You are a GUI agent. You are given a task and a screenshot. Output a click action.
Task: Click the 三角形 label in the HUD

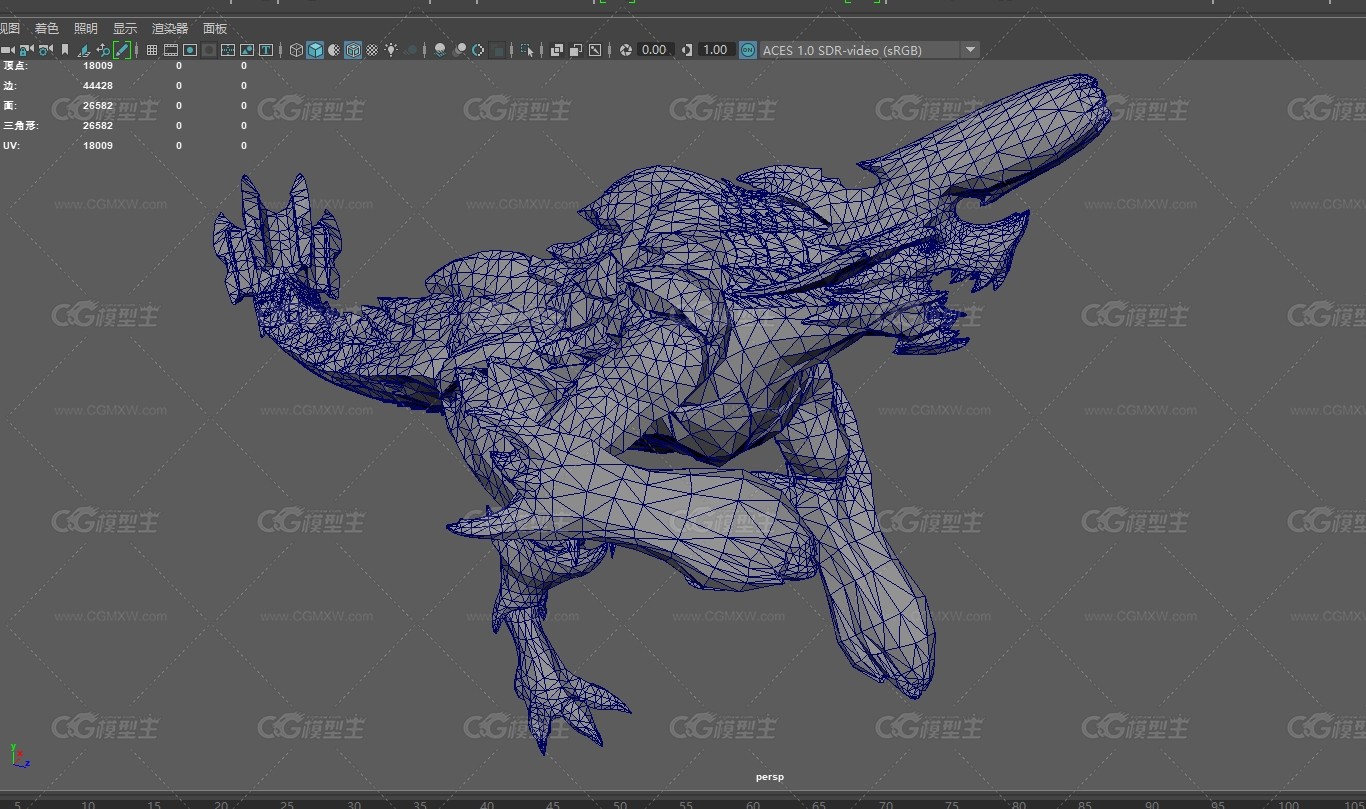click(20, 126)
